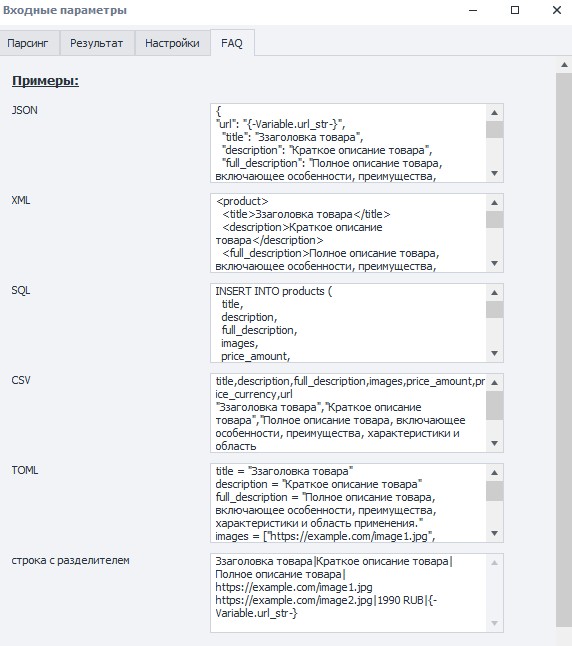
Task: Click the XML example scroll-up arrow
Action: [x=495, y=203]
